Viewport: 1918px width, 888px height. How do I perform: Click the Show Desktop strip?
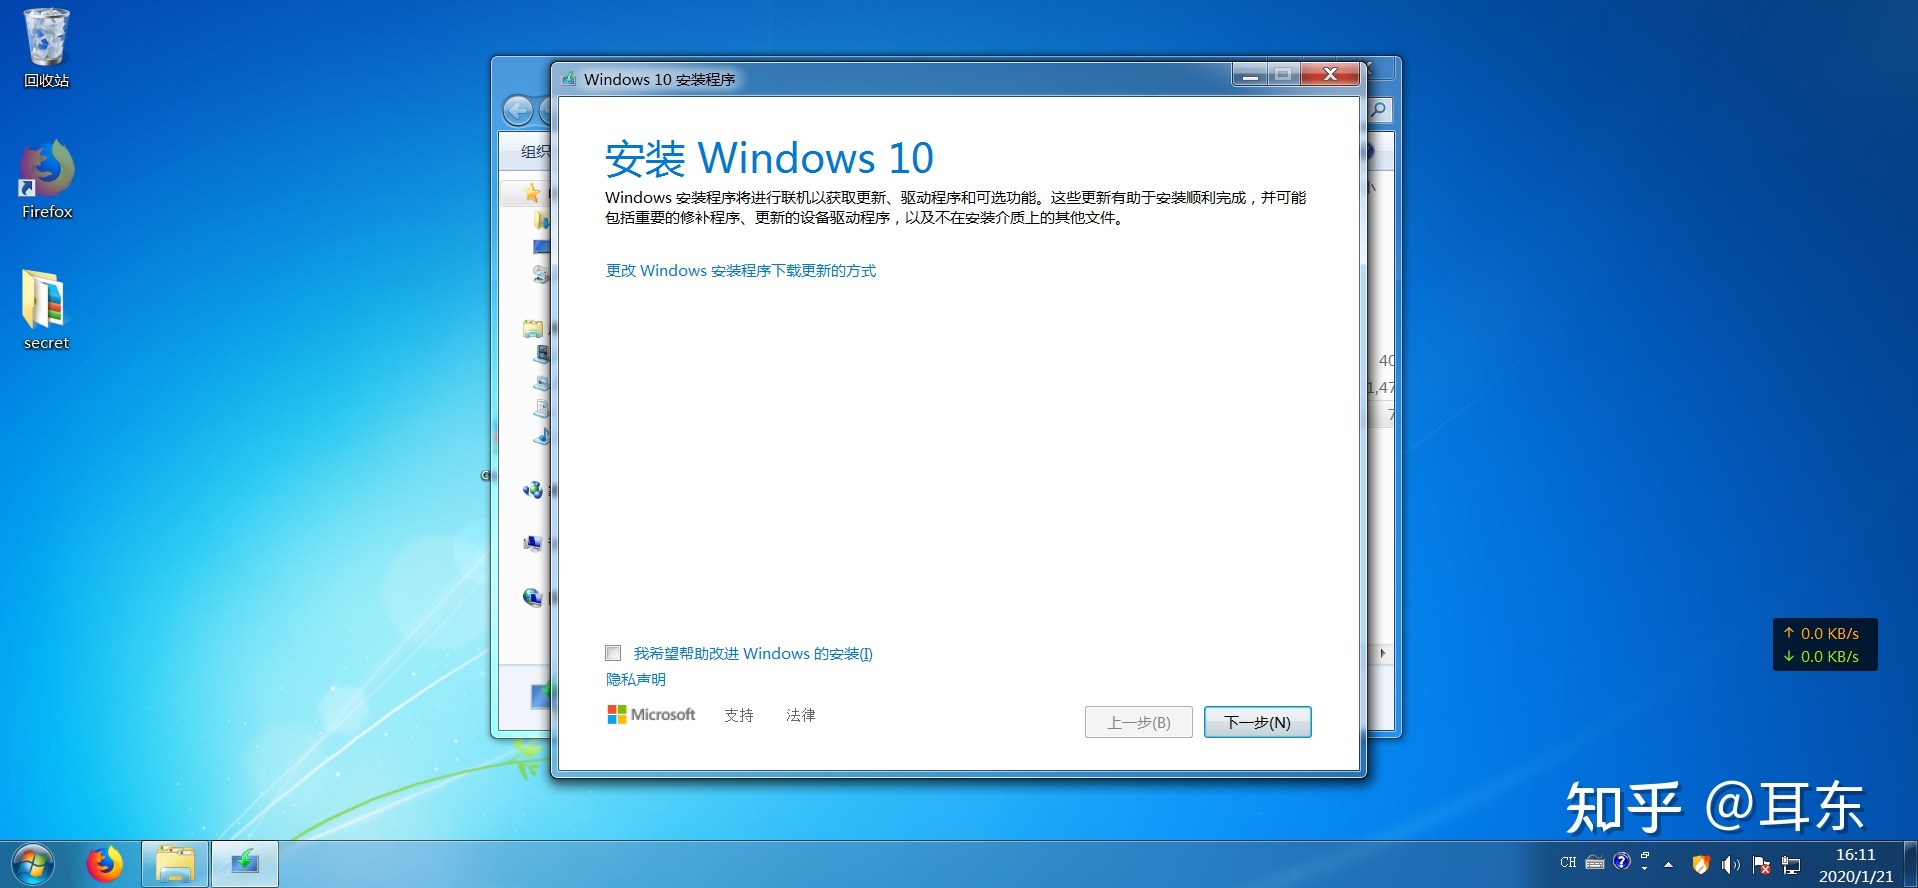pyautogui.click(x=1910, y=864)
